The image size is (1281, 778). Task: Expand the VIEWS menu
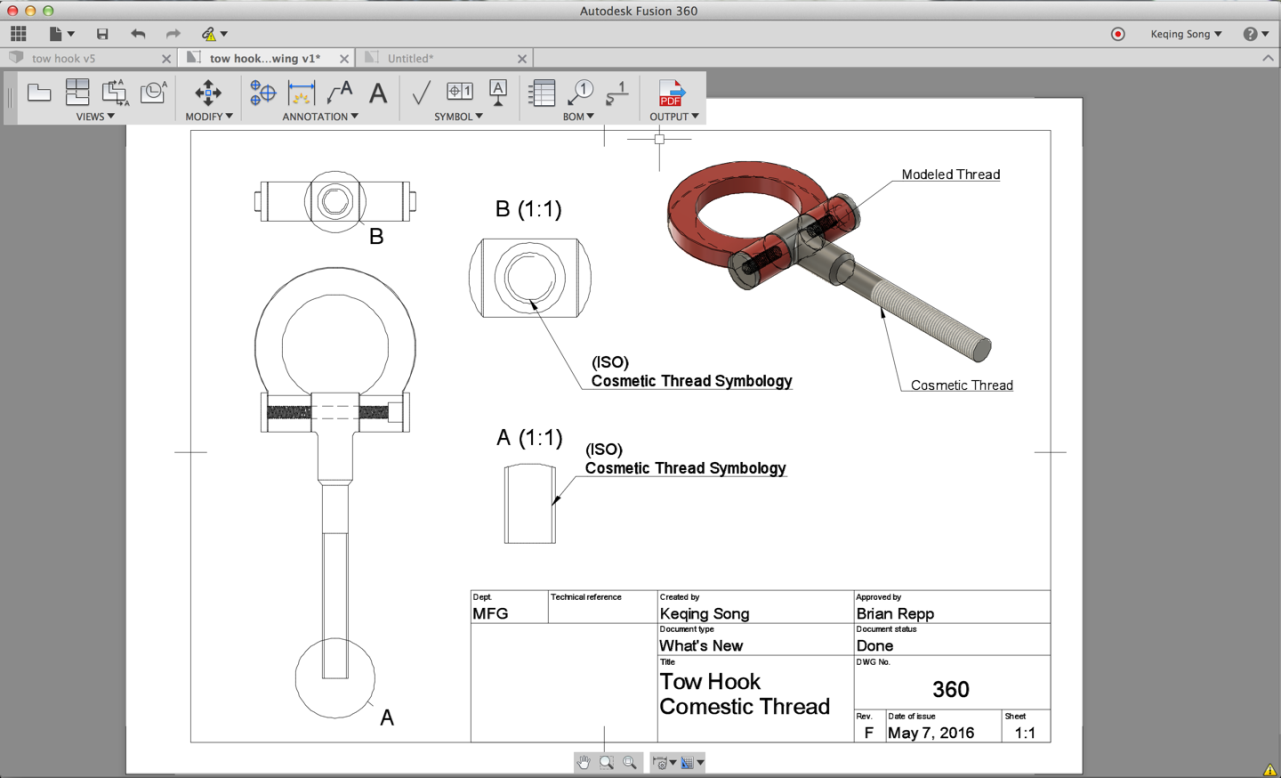(x=95, y=117)
